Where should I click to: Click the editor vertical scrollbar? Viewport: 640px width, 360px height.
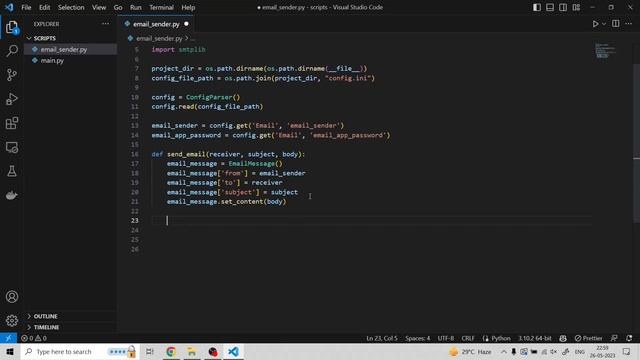tap(636, 143)
